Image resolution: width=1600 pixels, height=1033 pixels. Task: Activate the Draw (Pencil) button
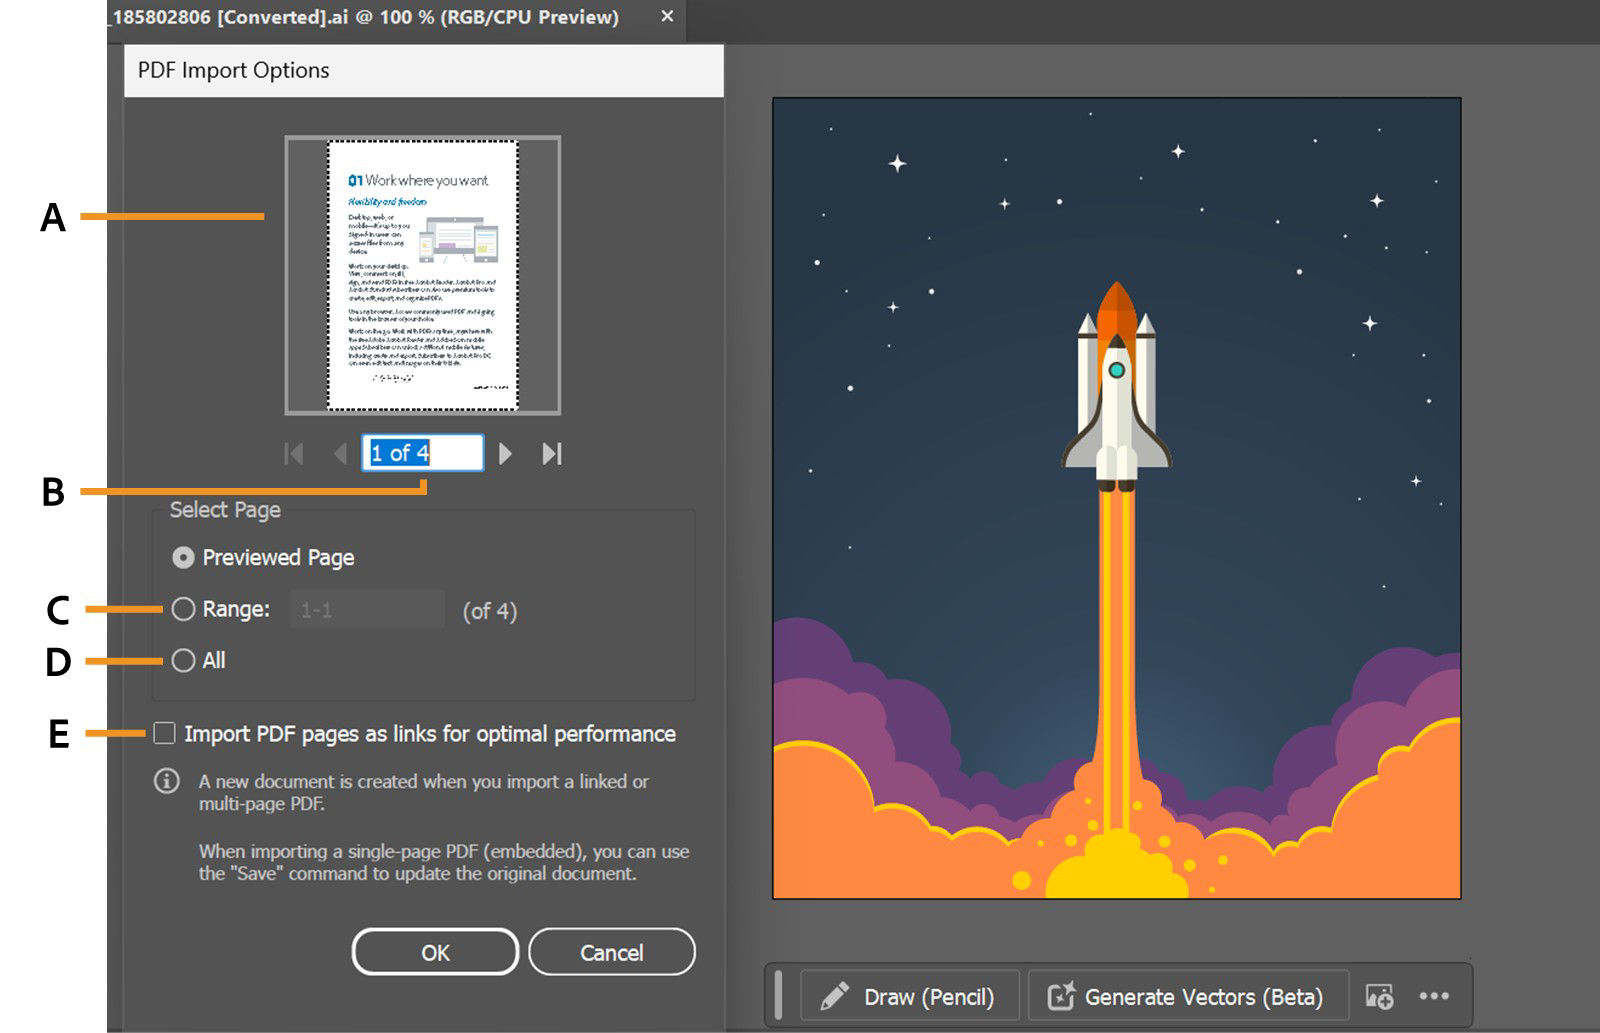pos(910,996)
